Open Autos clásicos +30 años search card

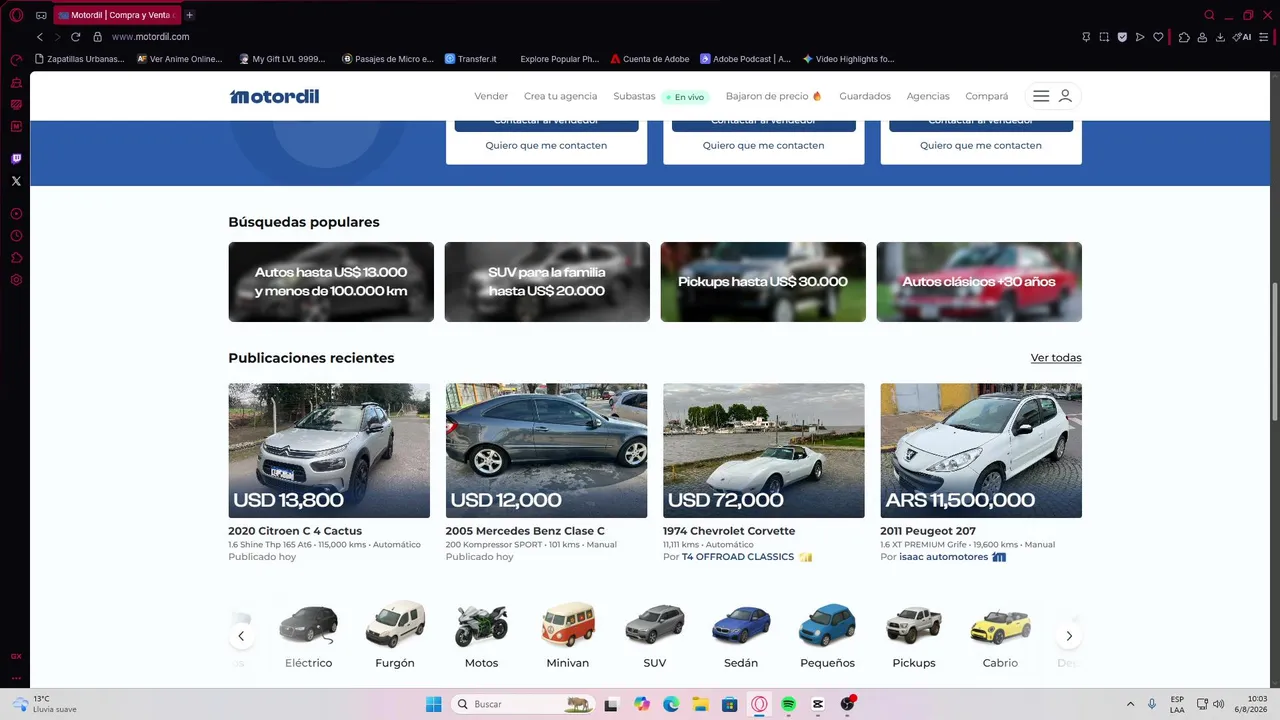(x=979, y=282)
